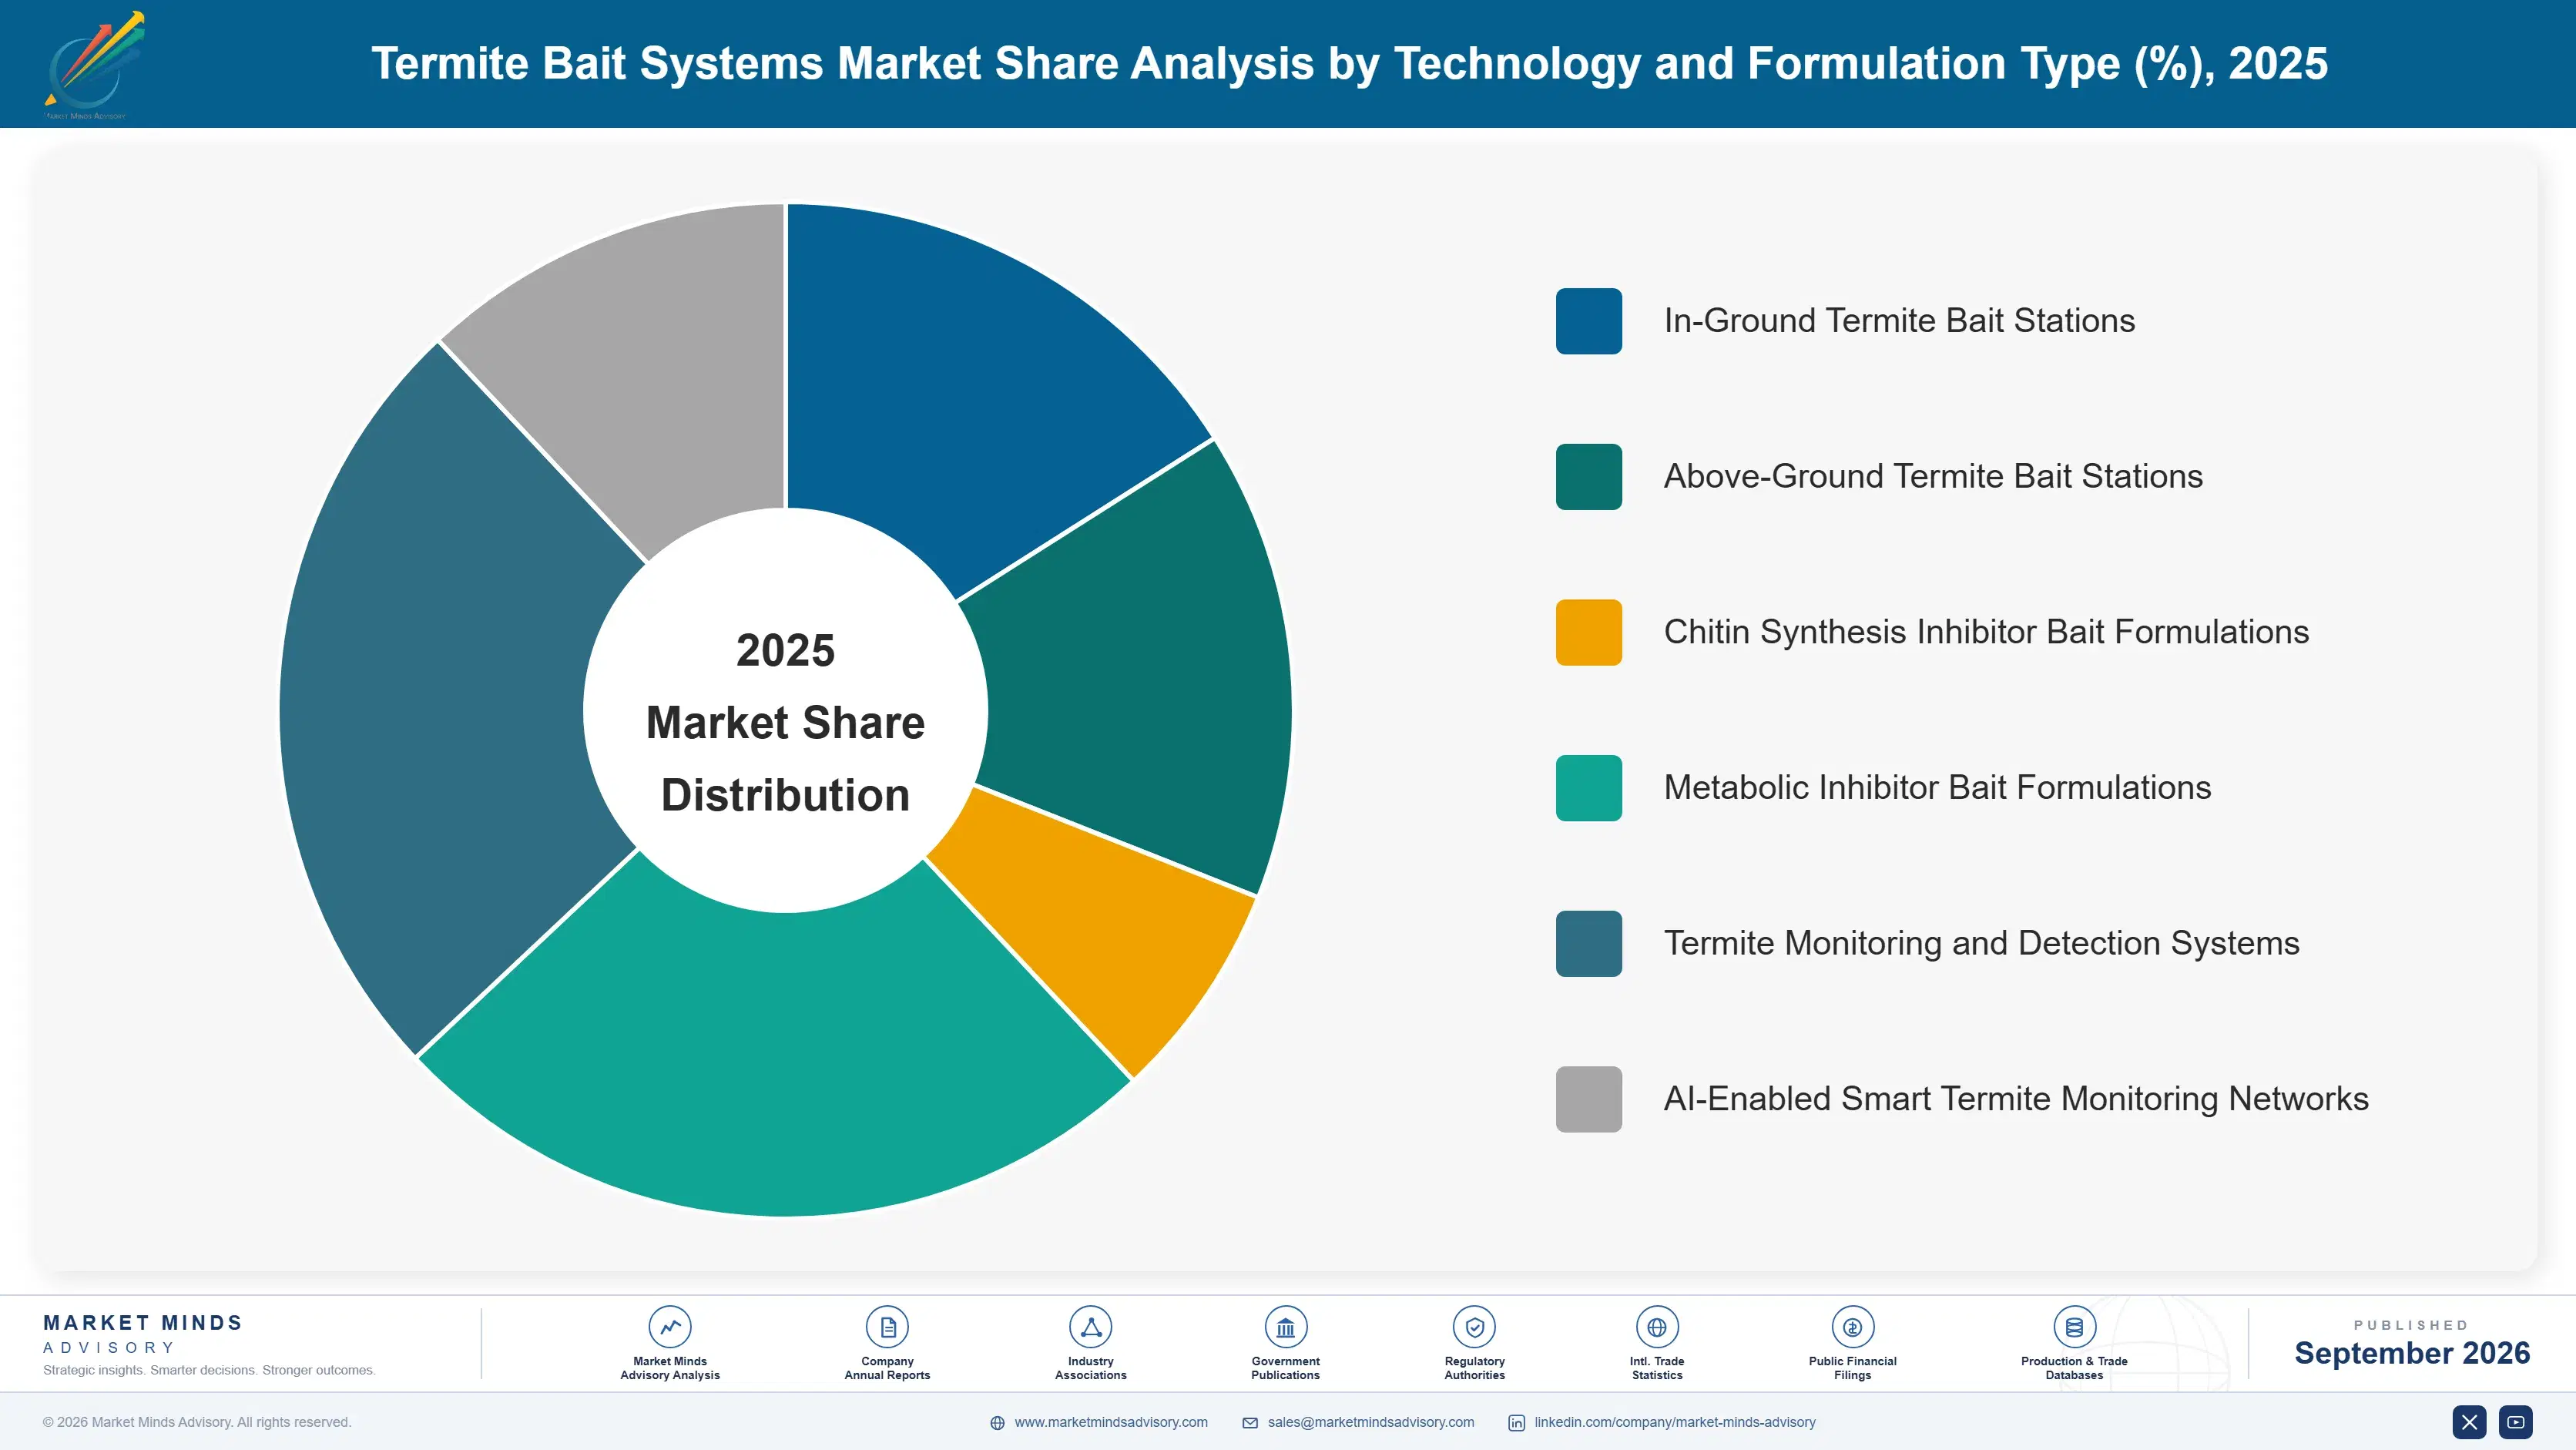This screenshot has height=1450, width=2576.
Task: Click the Termite Monitoring and Detection swatch
Action: [x=1588, y=944]
